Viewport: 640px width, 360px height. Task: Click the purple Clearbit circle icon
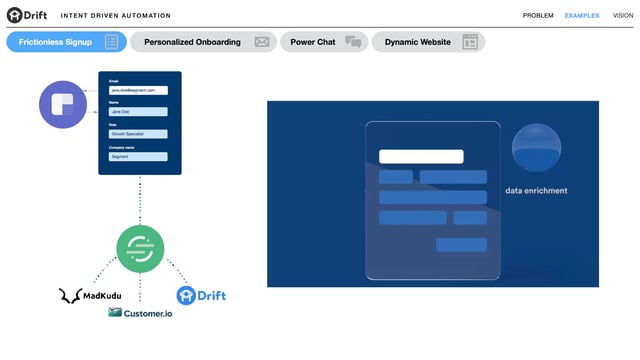pyautogui.click(x=63, y=104)
